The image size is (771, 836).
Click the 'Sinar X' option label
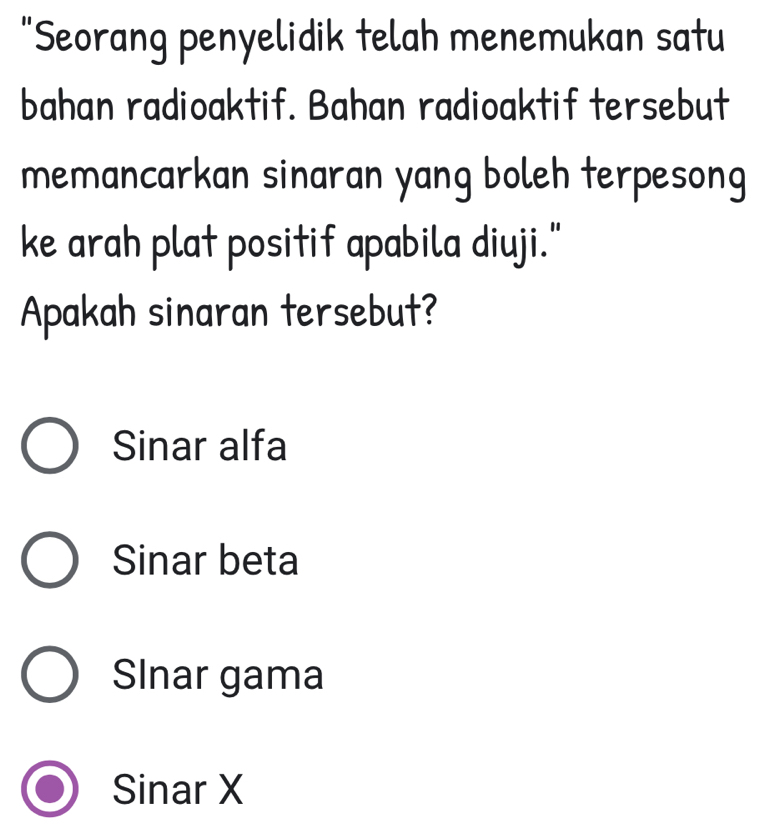click(178, 790)
